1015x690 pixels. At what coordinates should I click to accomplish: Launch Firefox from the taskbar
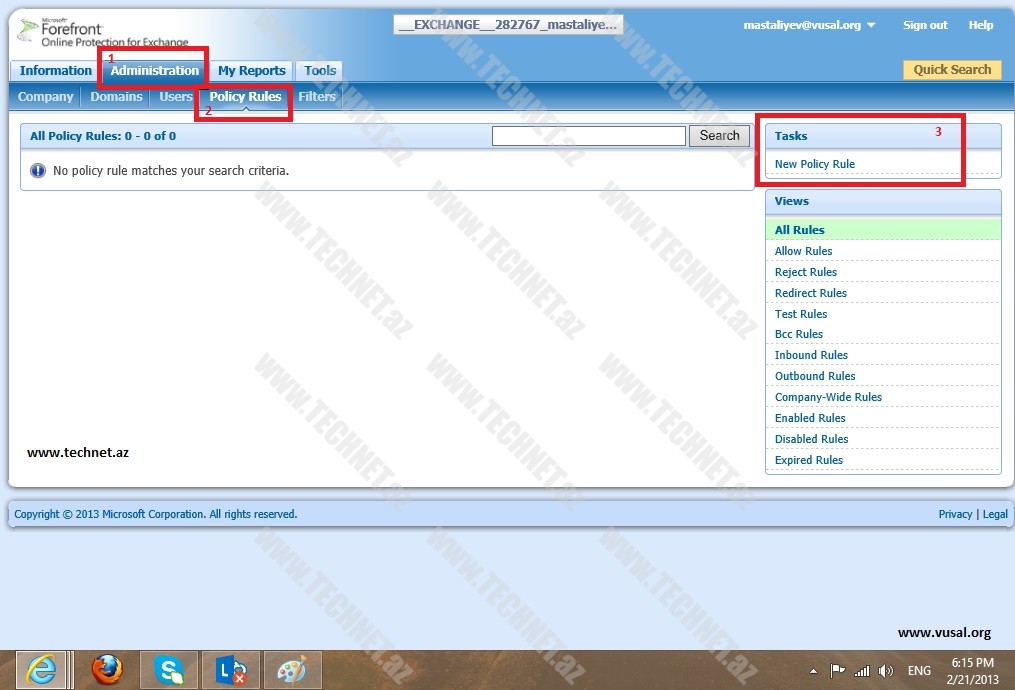point(108,669)
